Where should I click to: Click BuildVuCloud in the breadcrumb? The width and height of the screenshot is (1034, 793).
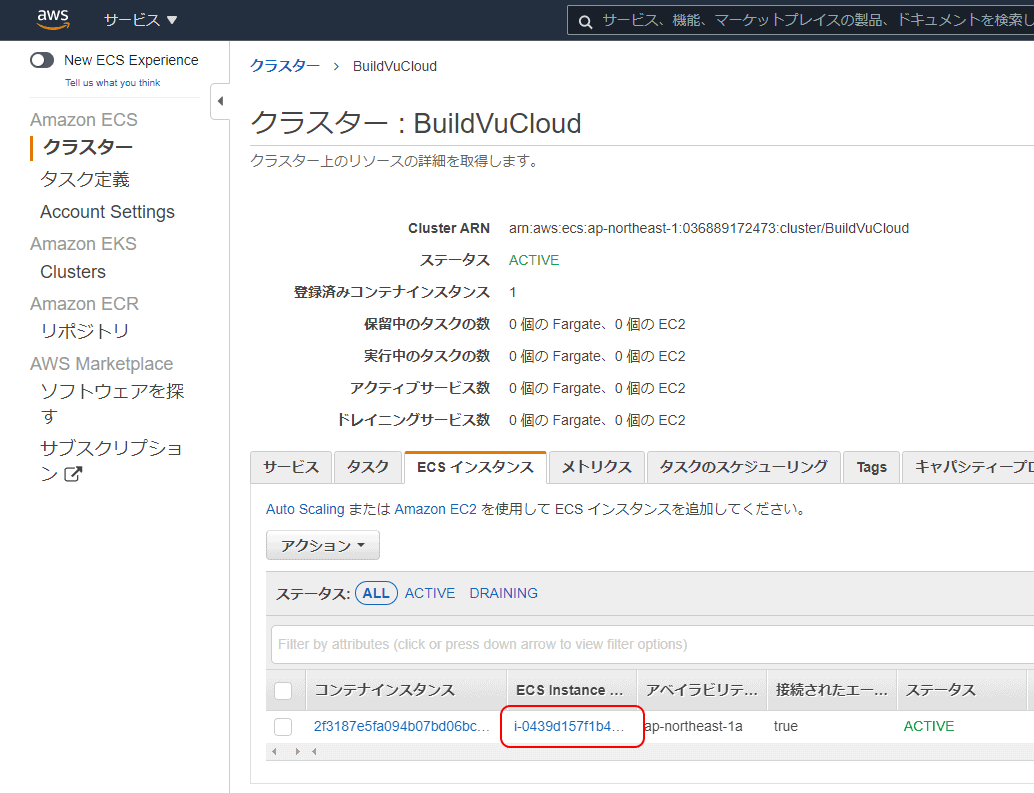click(x=394, y=66)
